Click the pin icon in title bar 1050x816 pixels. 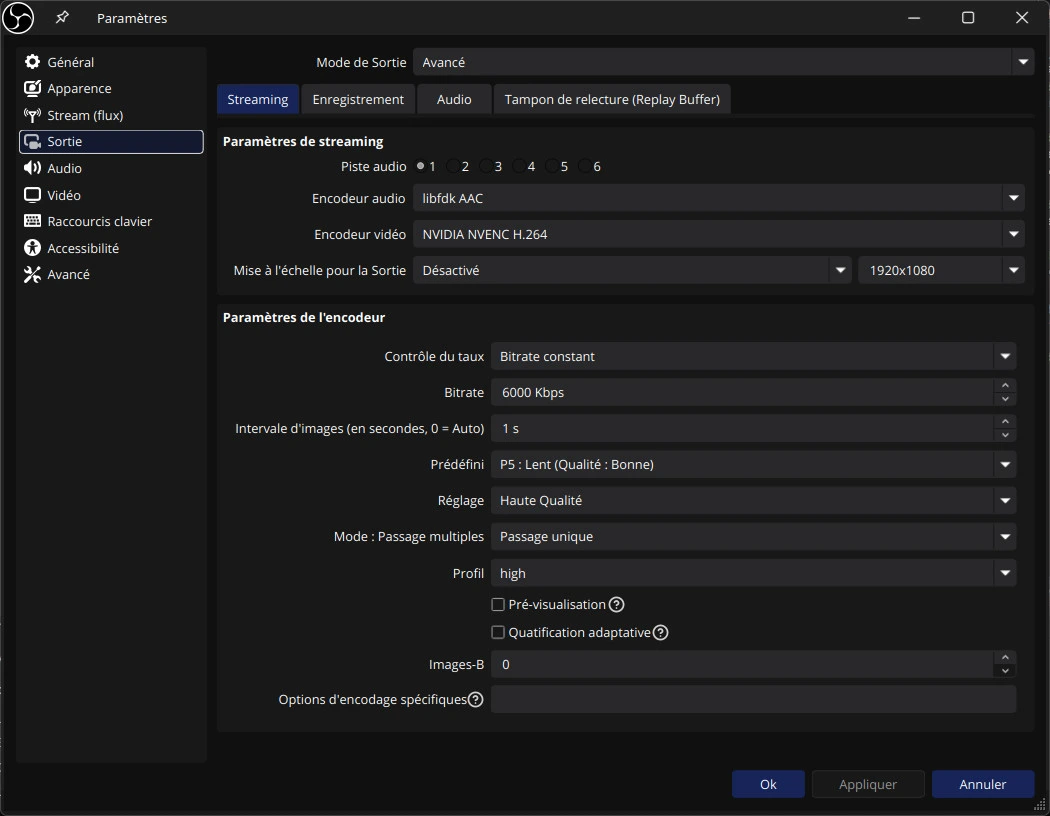click(62, 18)
